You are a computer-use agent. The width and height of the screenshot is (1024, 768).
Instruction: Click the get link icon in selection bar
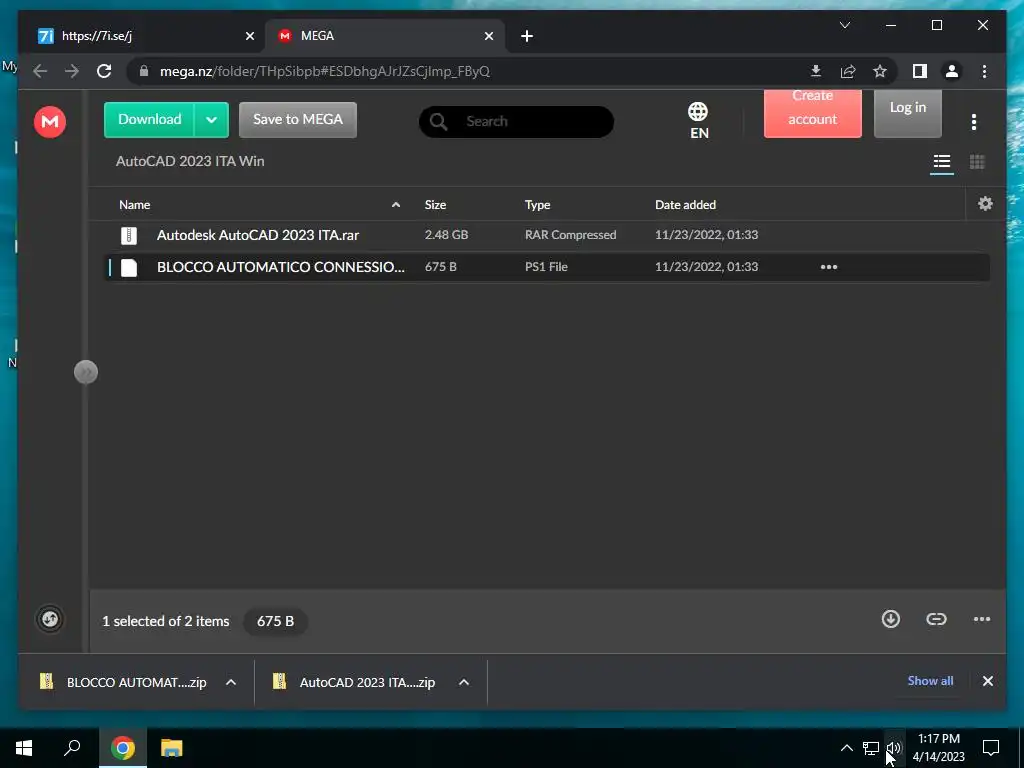coord(936,619)
